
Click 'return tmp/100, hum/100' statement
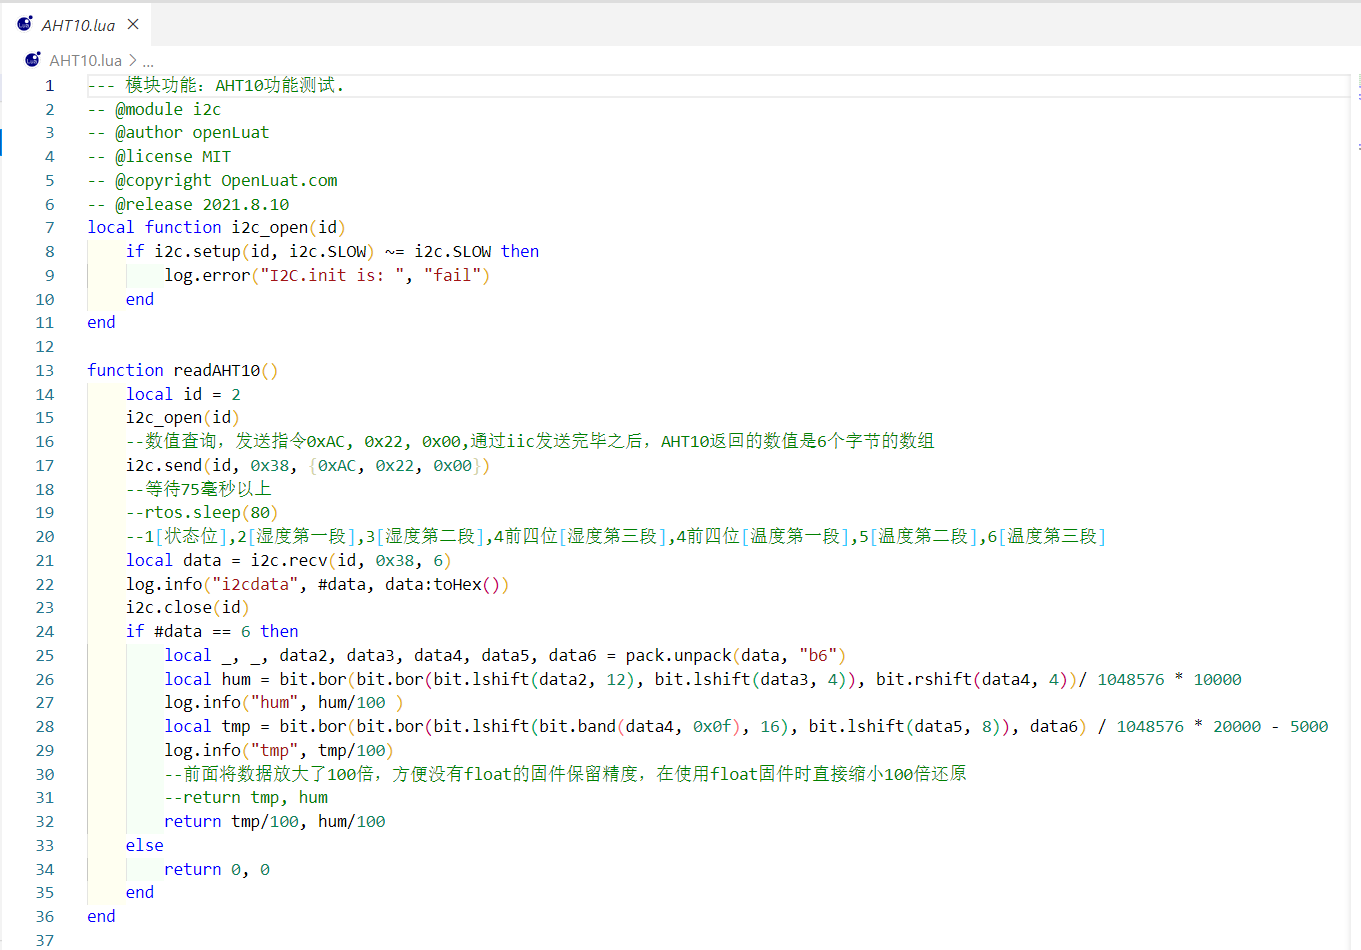[275, 822]
